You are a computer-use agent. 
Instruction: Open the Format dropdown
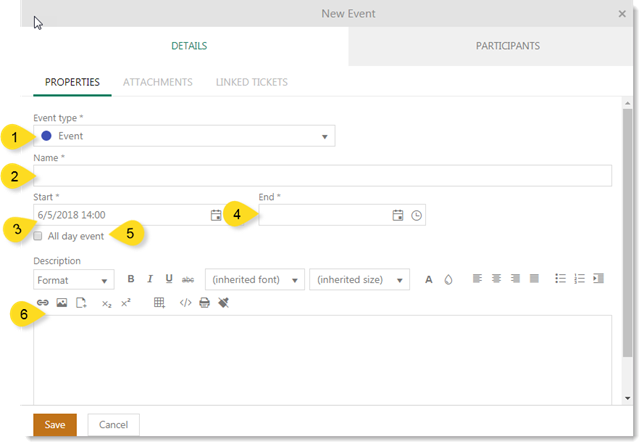(74, 280)
